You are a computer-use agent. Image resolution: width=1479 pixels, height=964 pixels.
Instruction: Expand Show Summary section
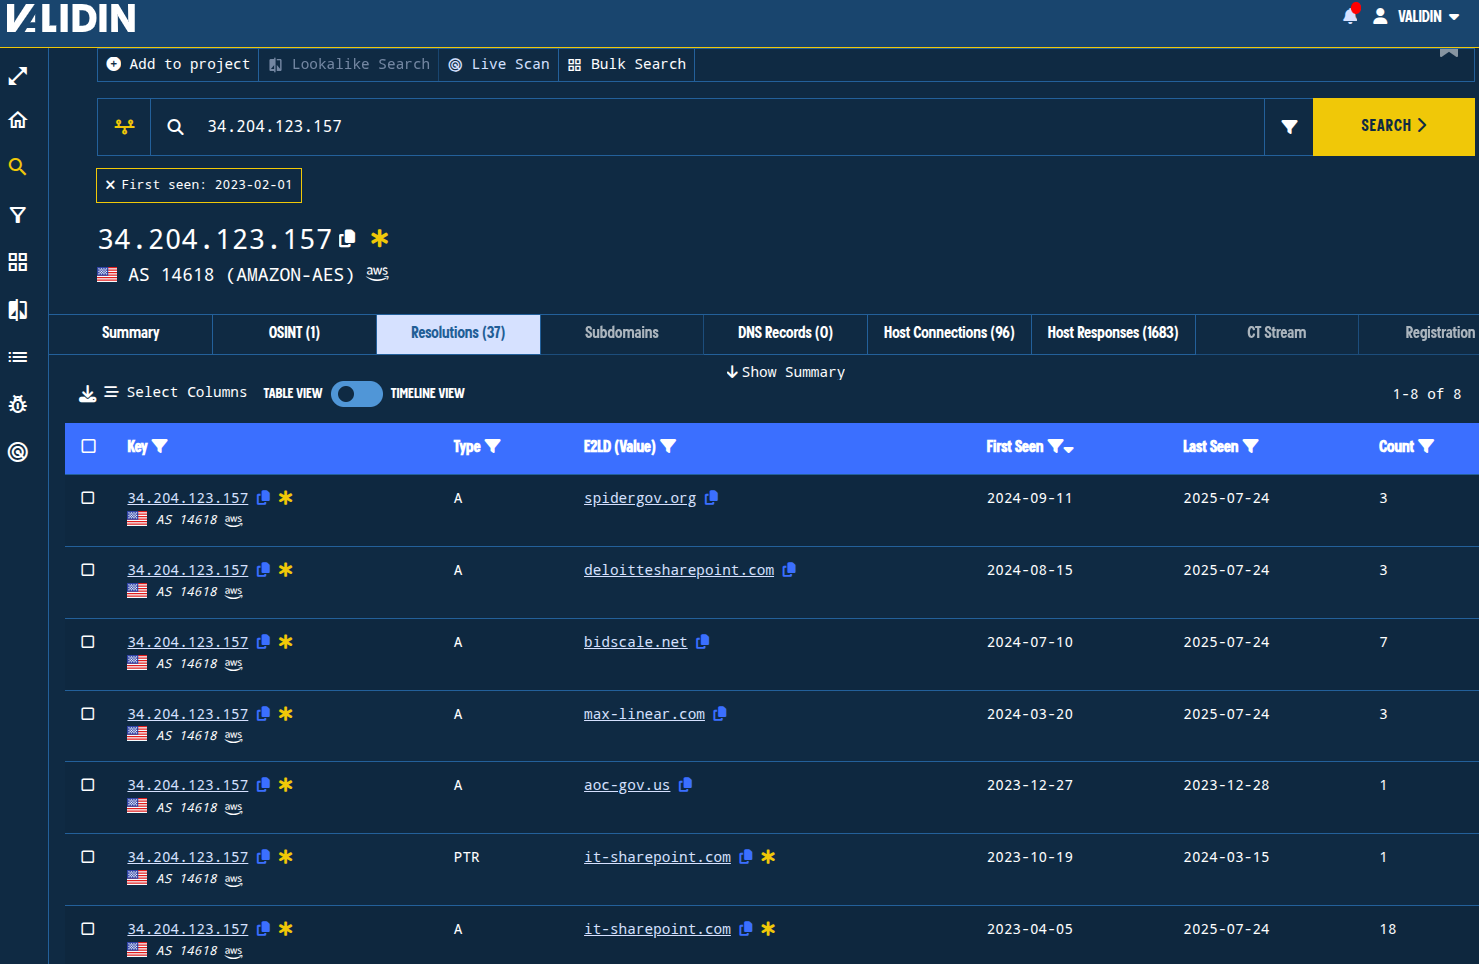[785, 372]
